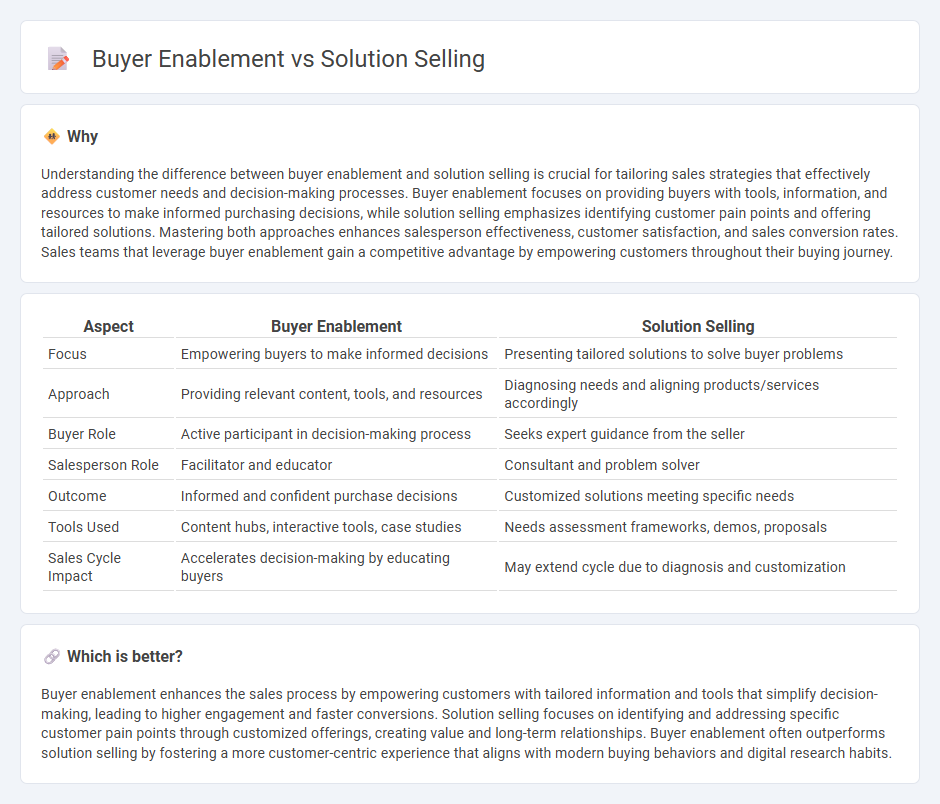Select the 'Salesperson Role' row label
This screenshot has width=940, height=804.
(103, 465)
